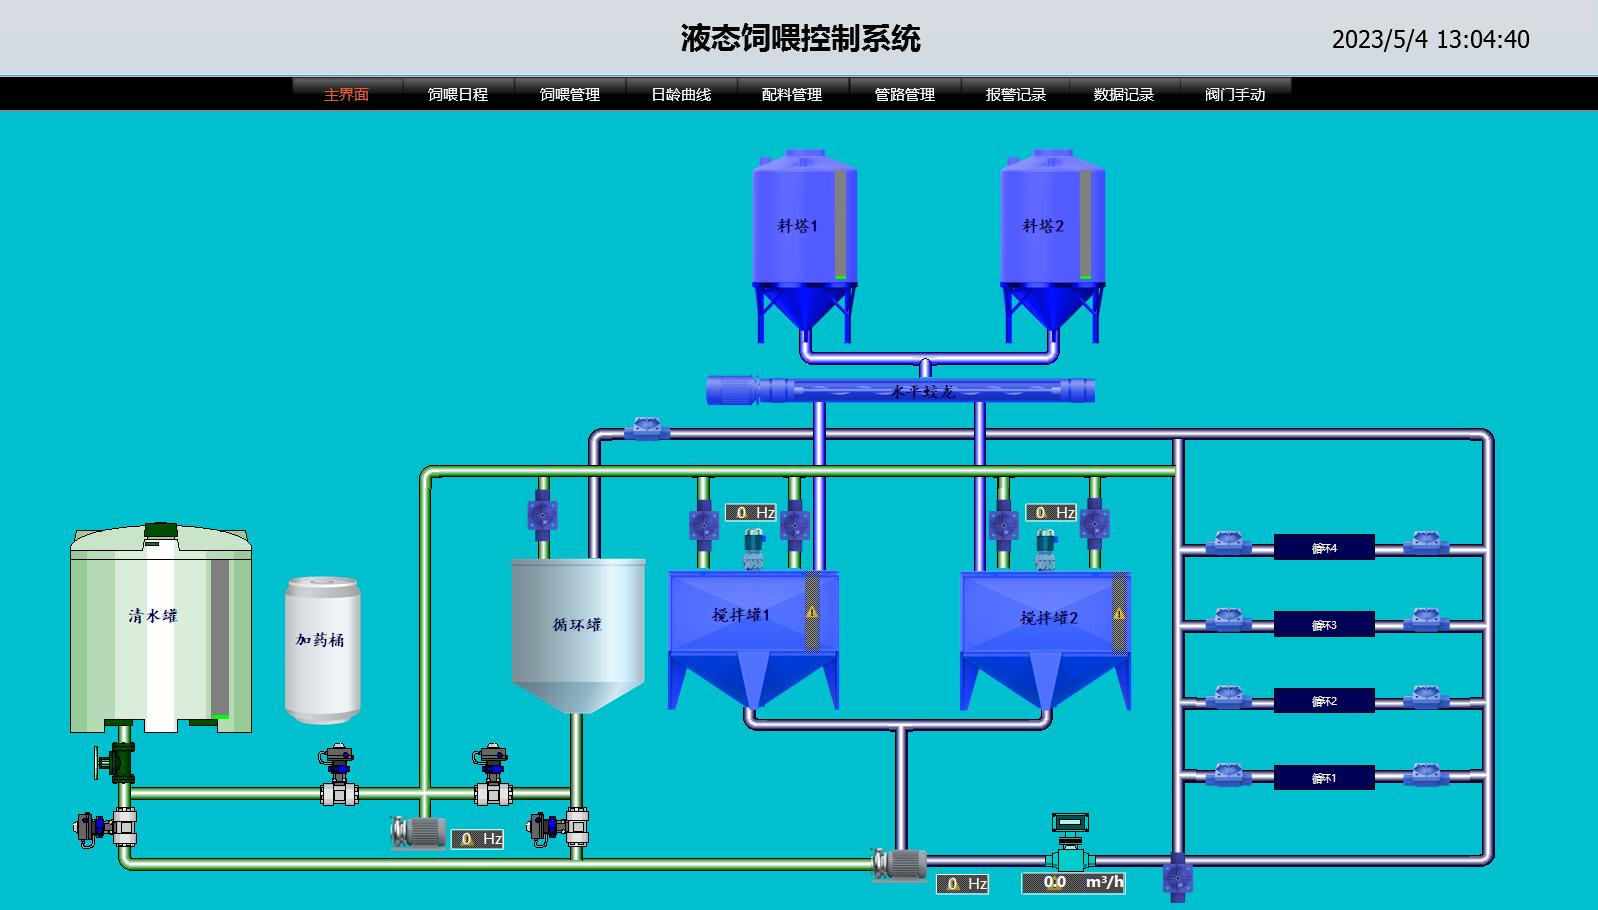
Task: Click the 搅拌罐2 mixing tank
Action: click(x=1045, y=630)
